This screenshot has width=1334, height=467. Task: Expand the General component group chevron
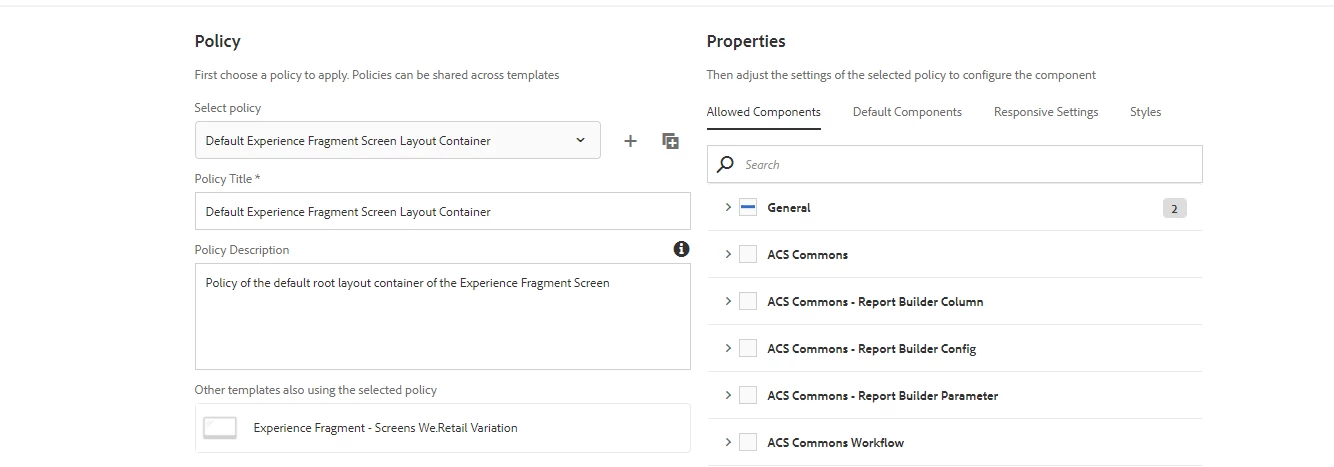point(728,208)
